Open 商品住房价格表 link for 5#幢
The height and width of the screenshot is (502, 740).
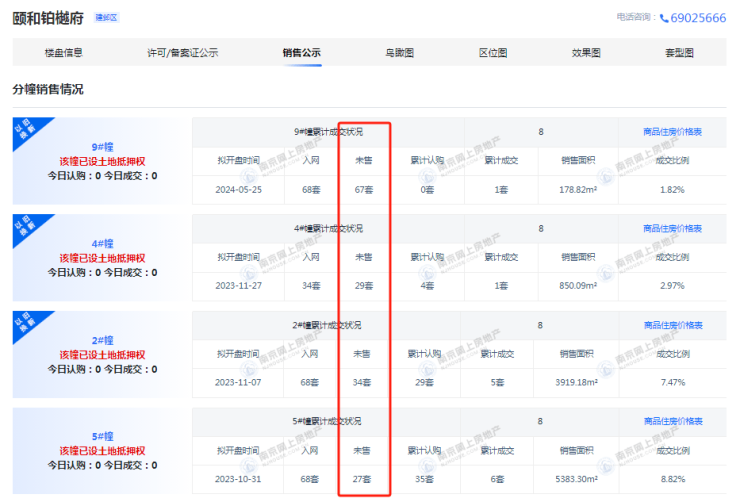click(x=673, y=421)
